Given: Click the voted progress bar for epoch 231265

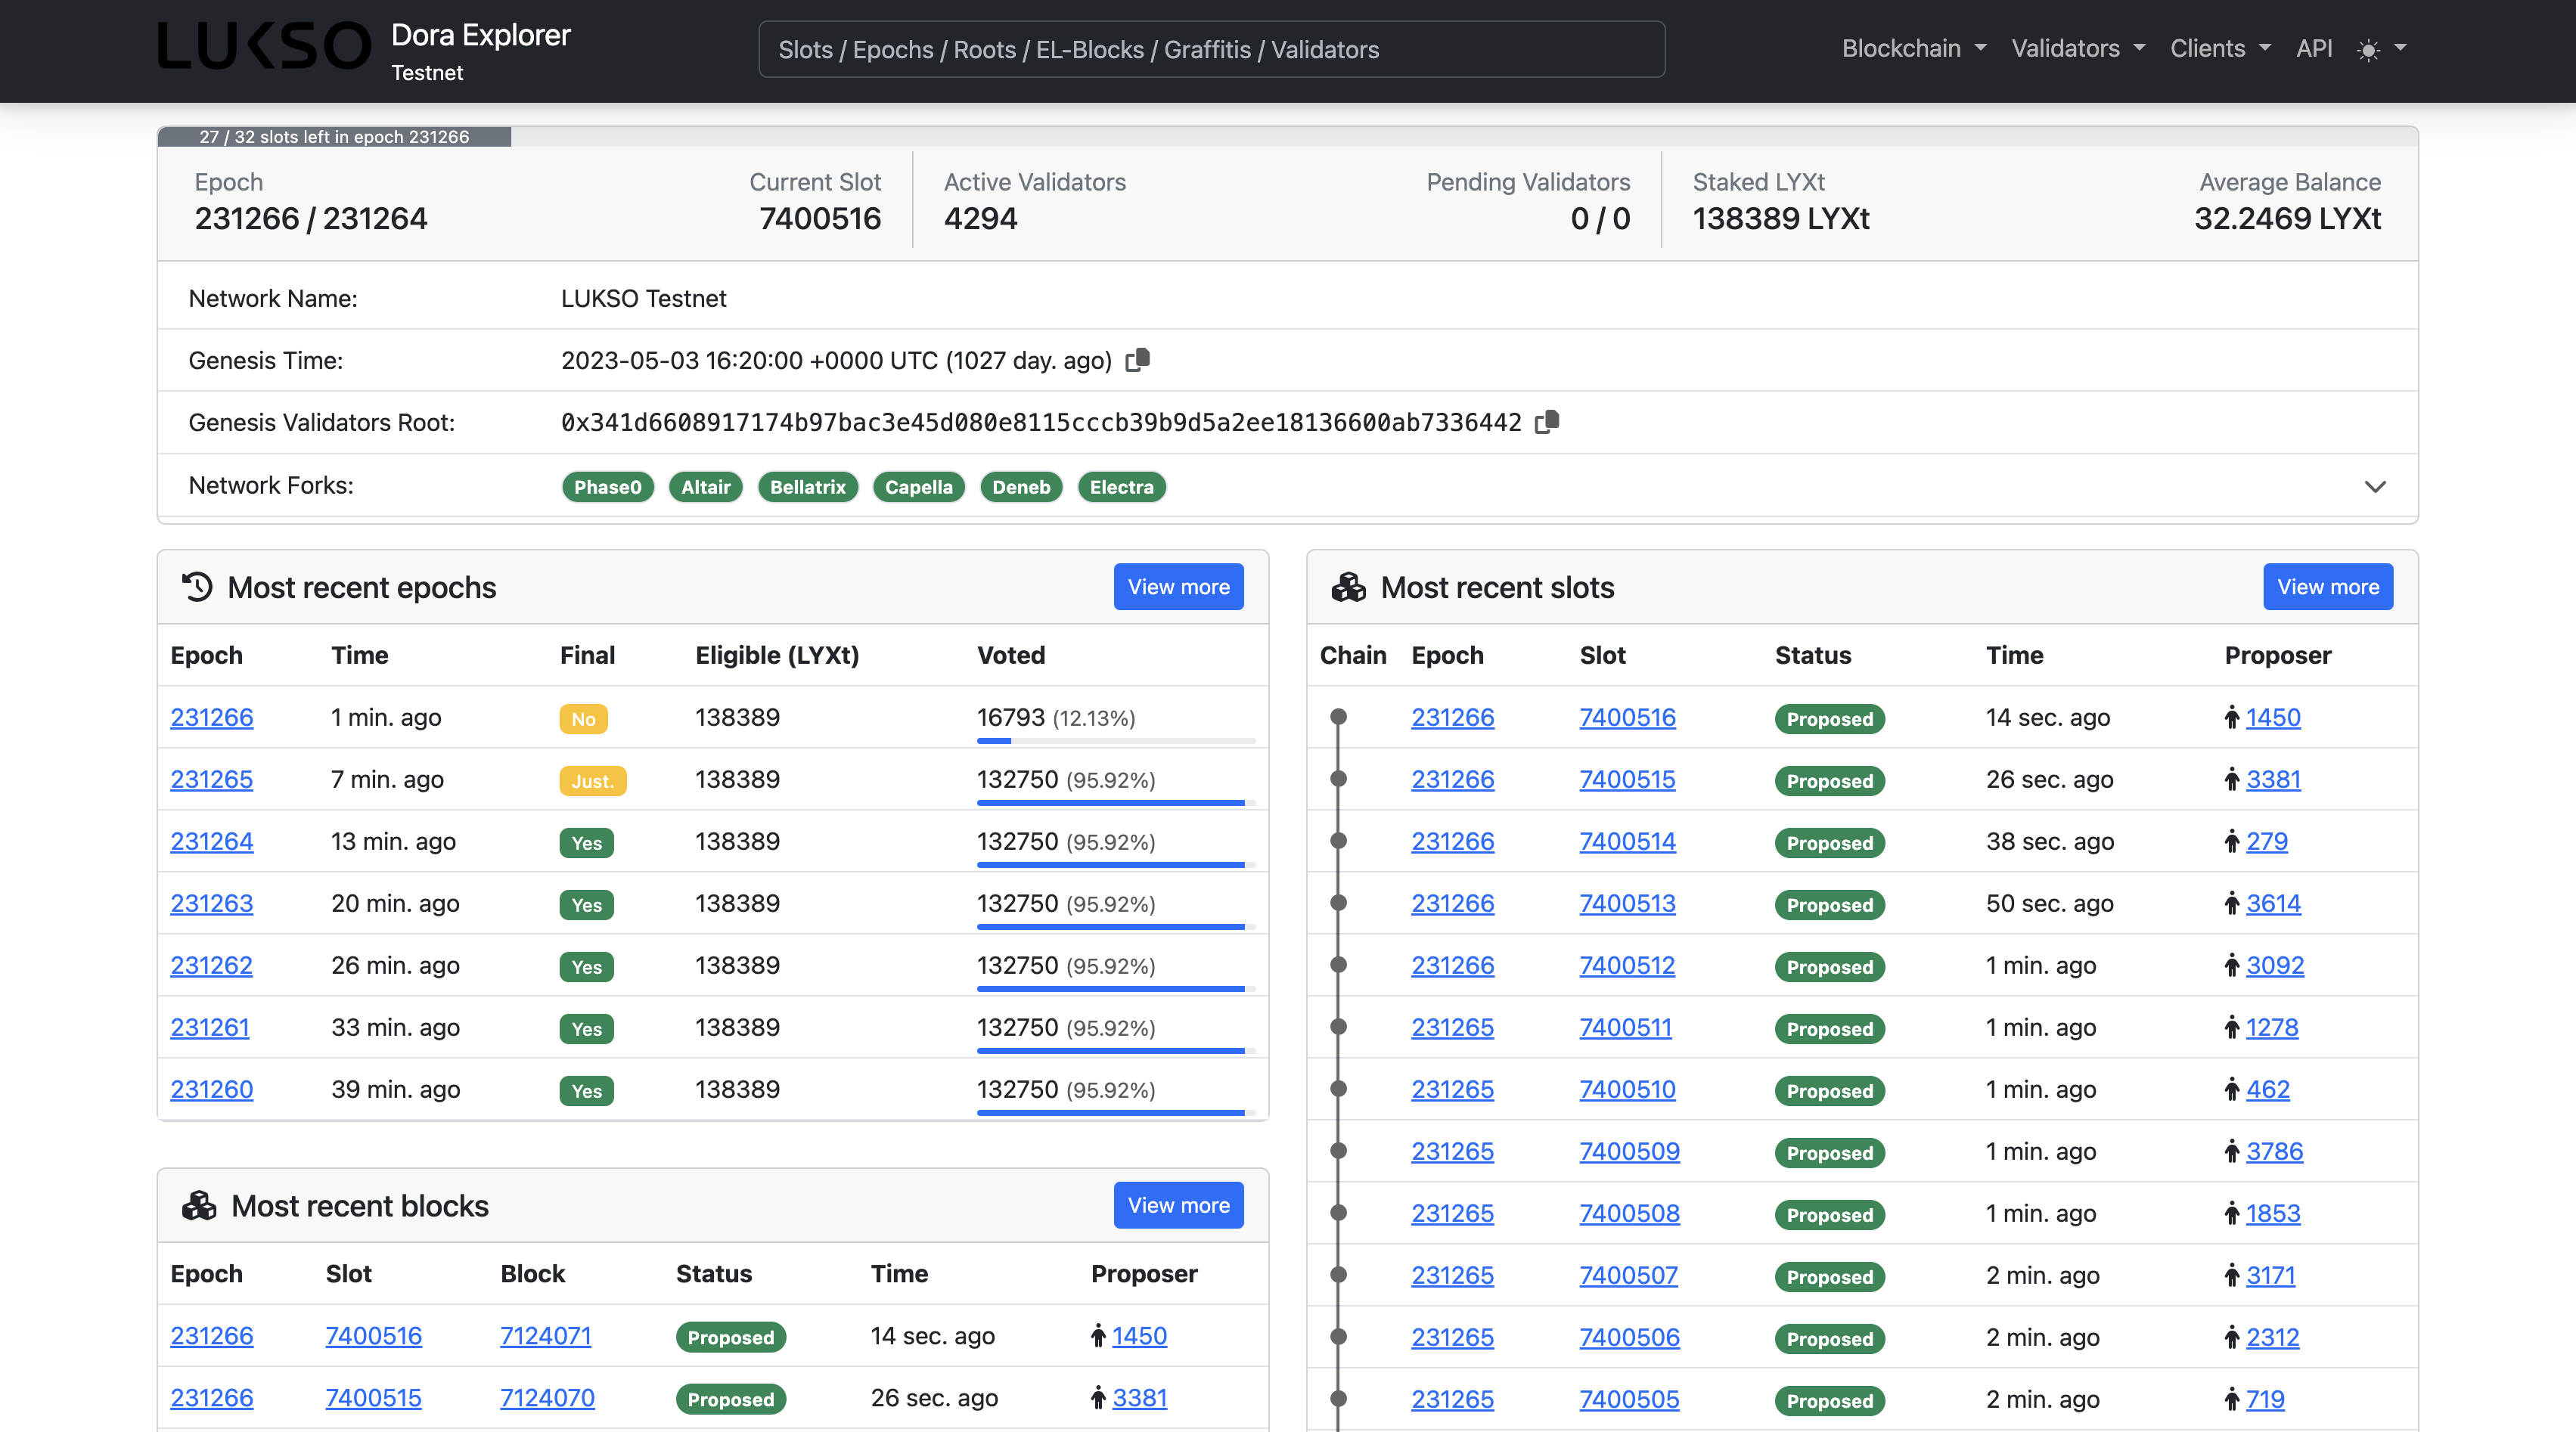Looking at the screenshot, I should [1110, 803].
